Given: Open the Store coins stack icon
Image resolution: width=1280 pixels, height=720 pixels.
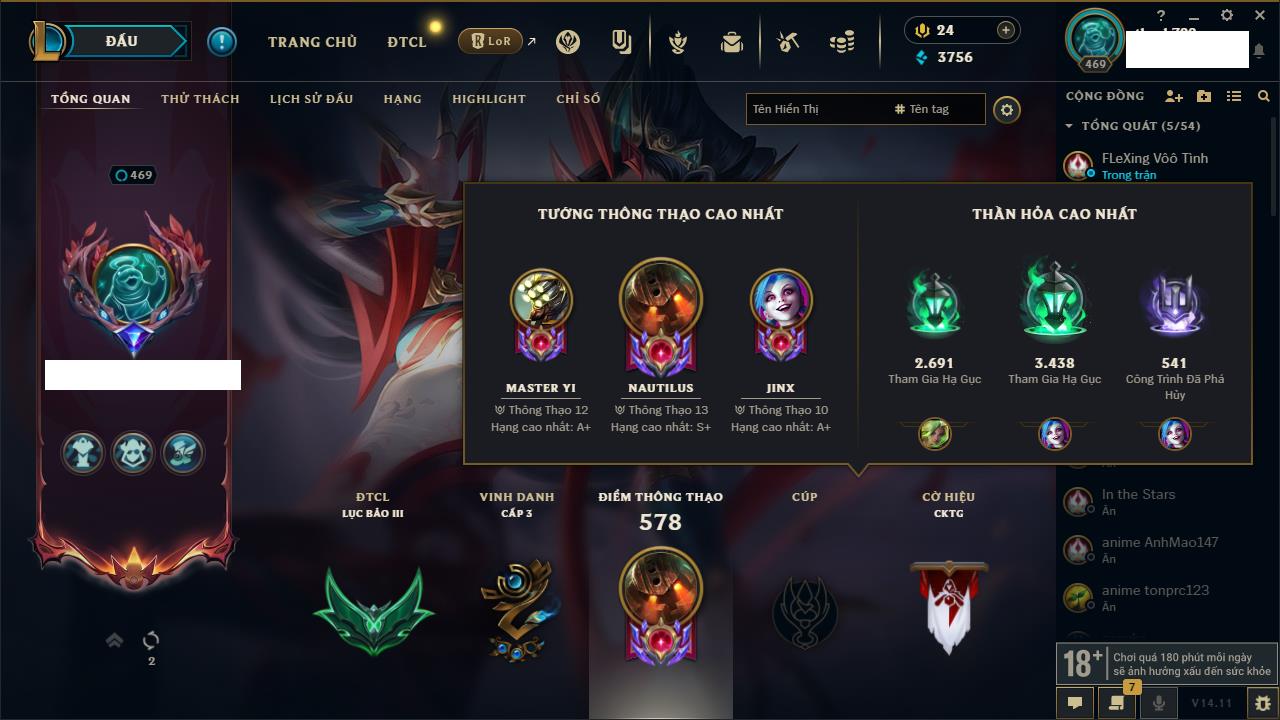Looking at the screenshot, I should pos(842,42).
